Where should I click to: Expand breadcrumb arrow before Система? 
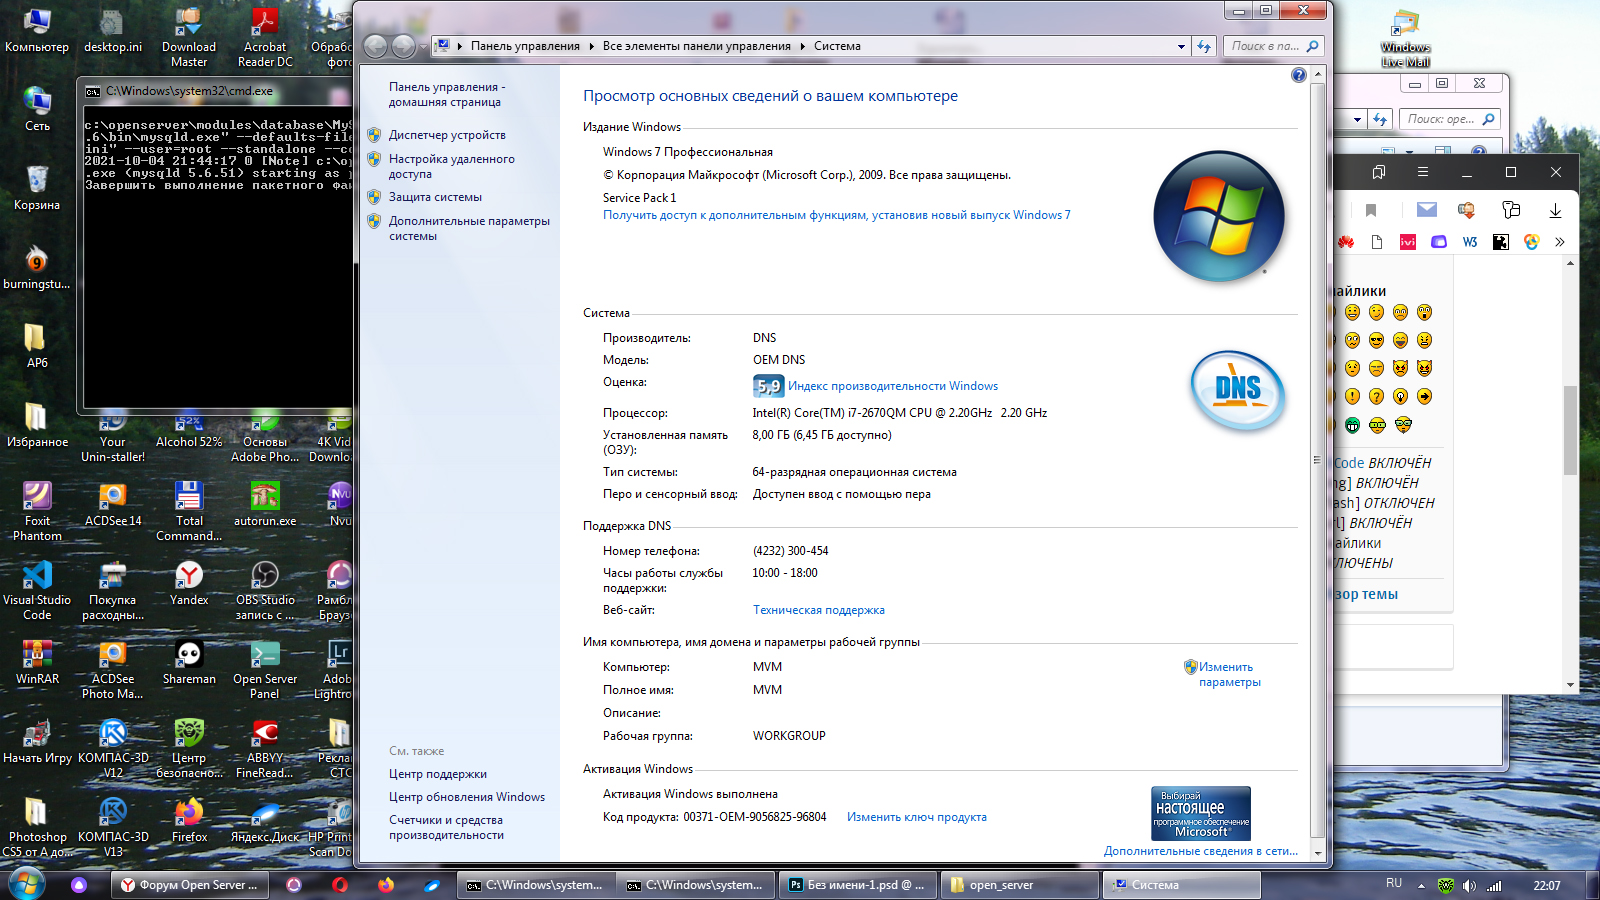802,46
